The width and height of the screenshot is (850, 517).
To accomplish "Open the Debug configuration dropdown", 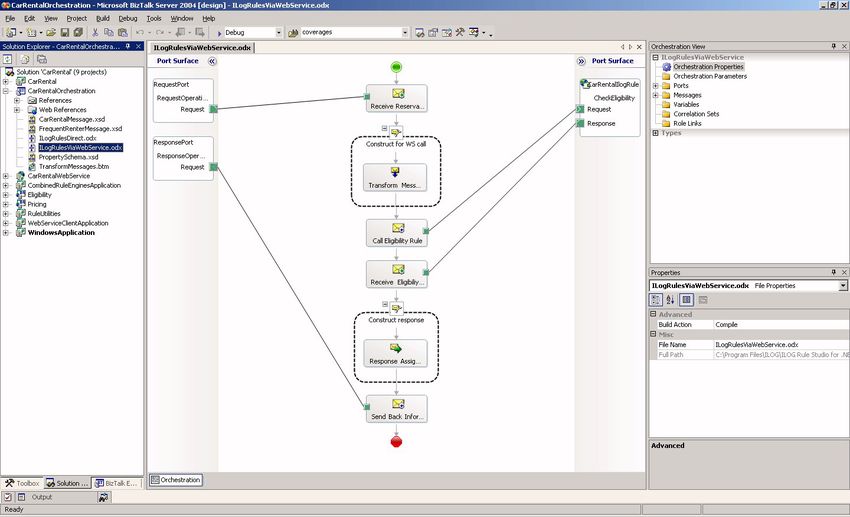I will click(279, 33).
